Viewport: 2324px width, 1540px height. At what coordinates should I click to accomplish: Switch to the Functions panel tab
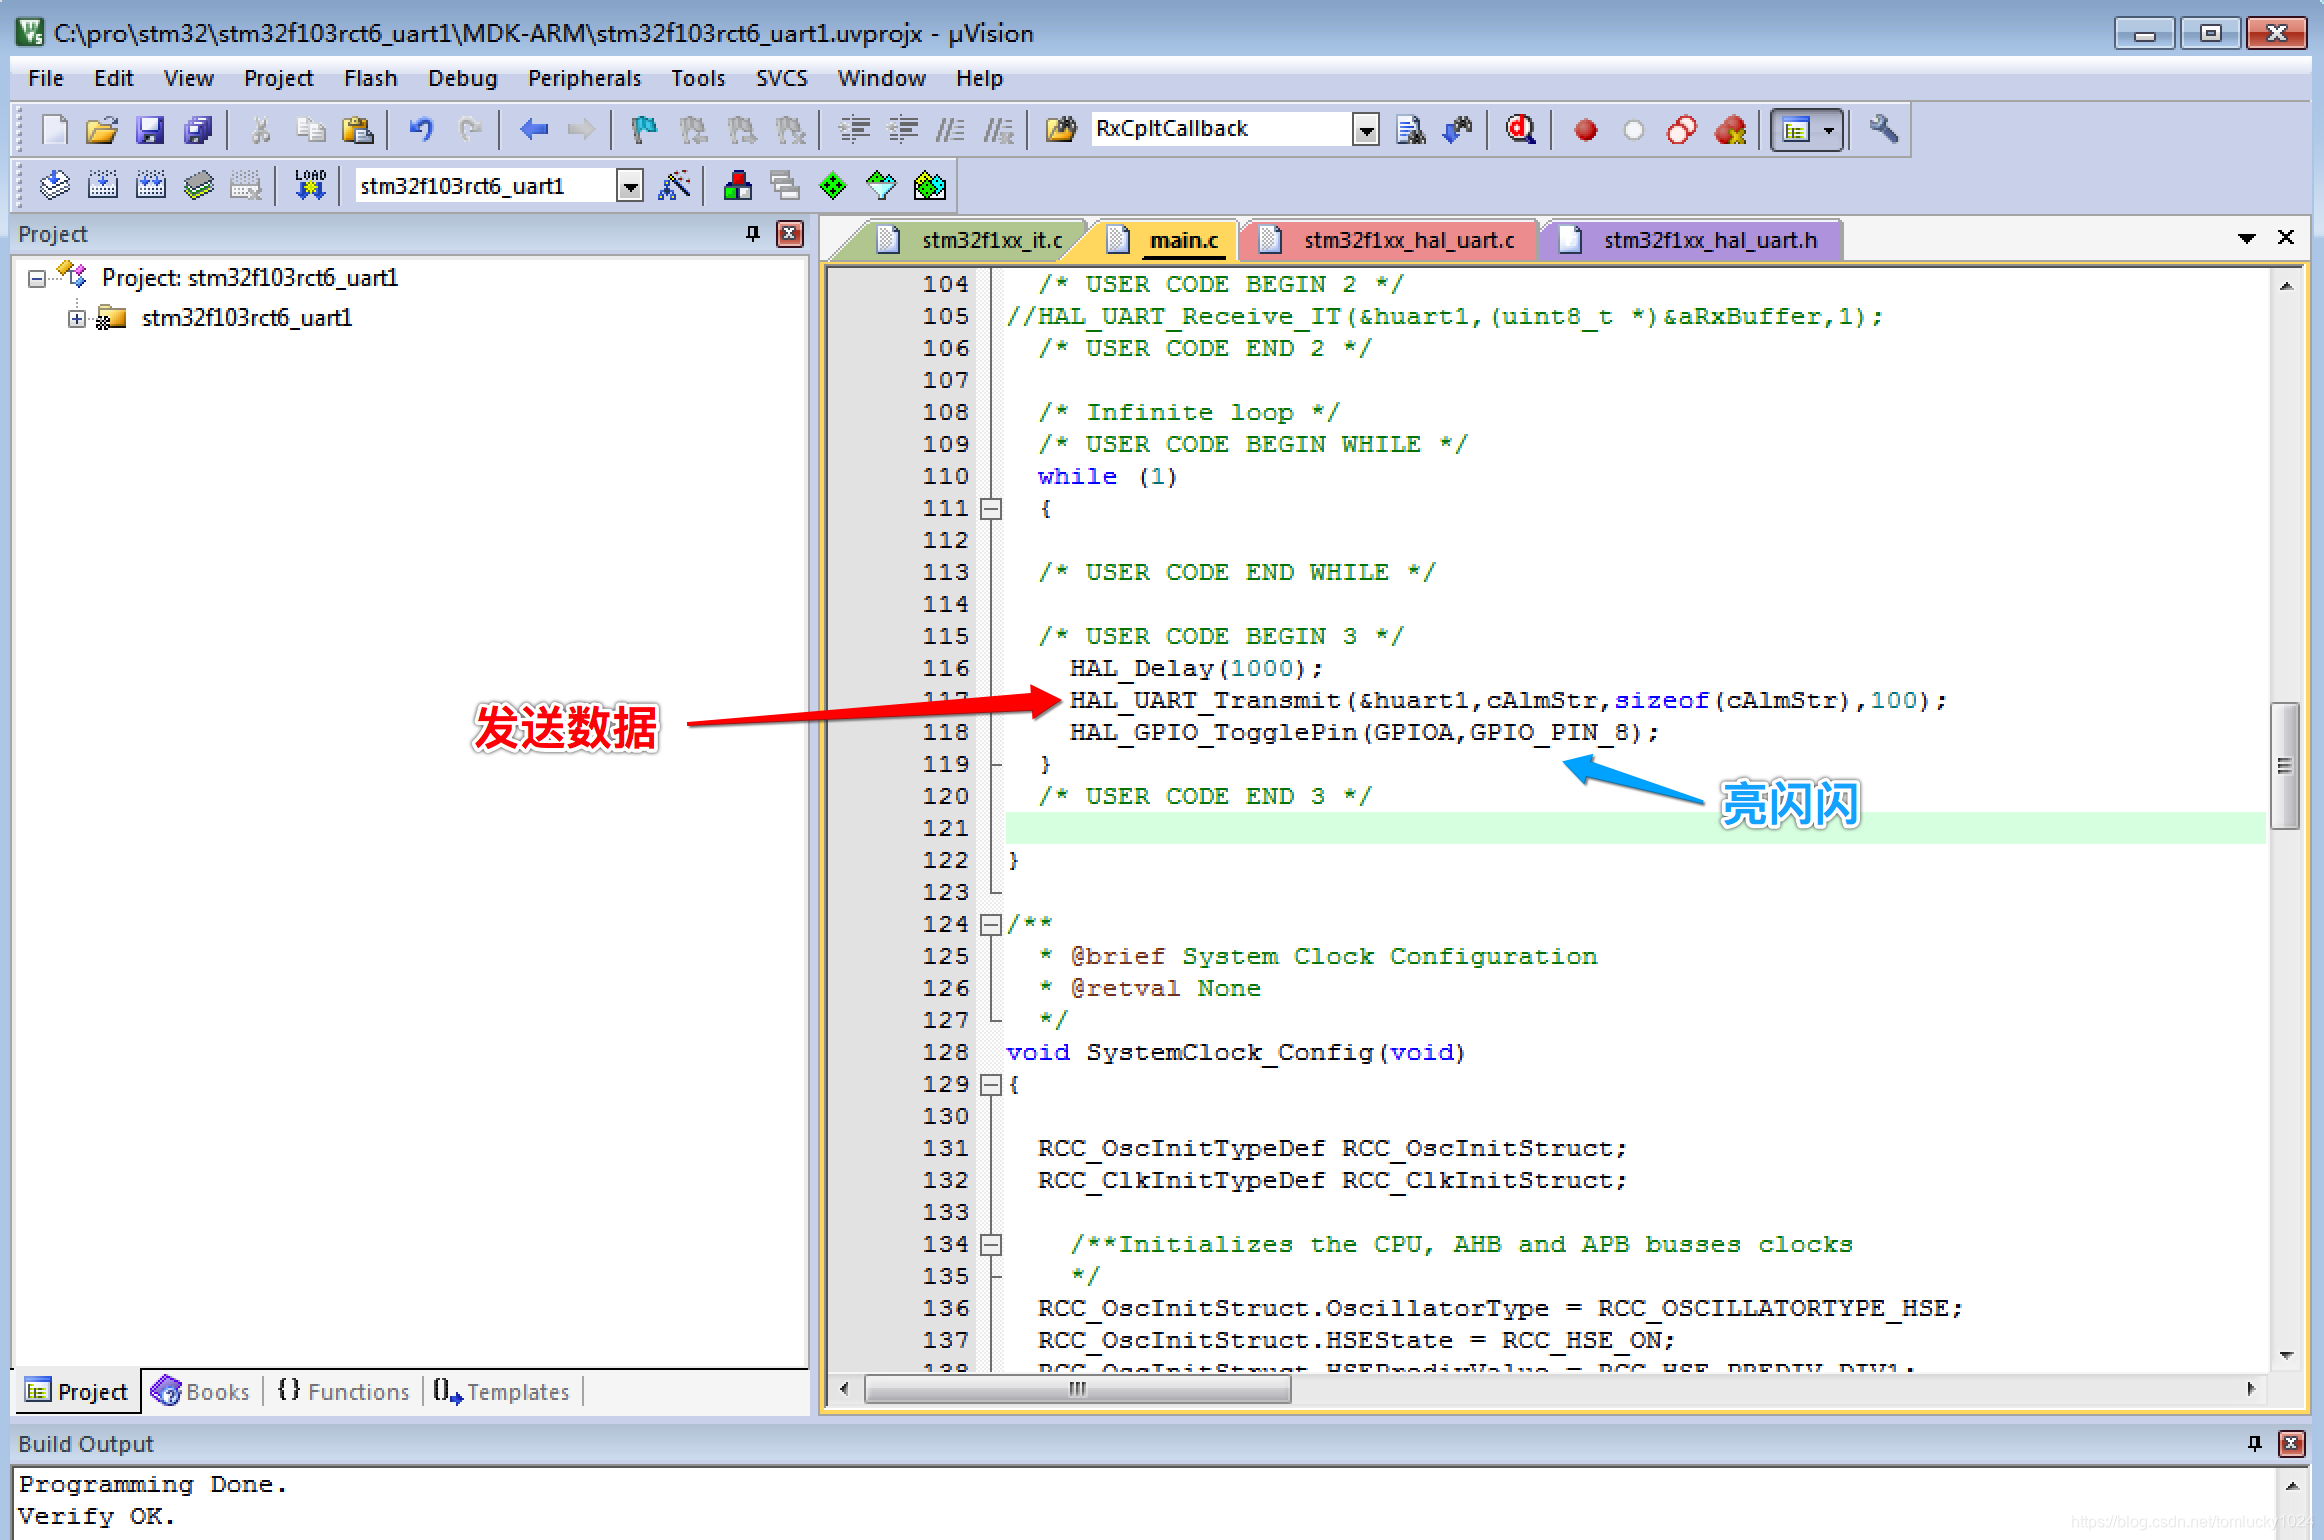pyautogui.click(x=345, y=1391)
